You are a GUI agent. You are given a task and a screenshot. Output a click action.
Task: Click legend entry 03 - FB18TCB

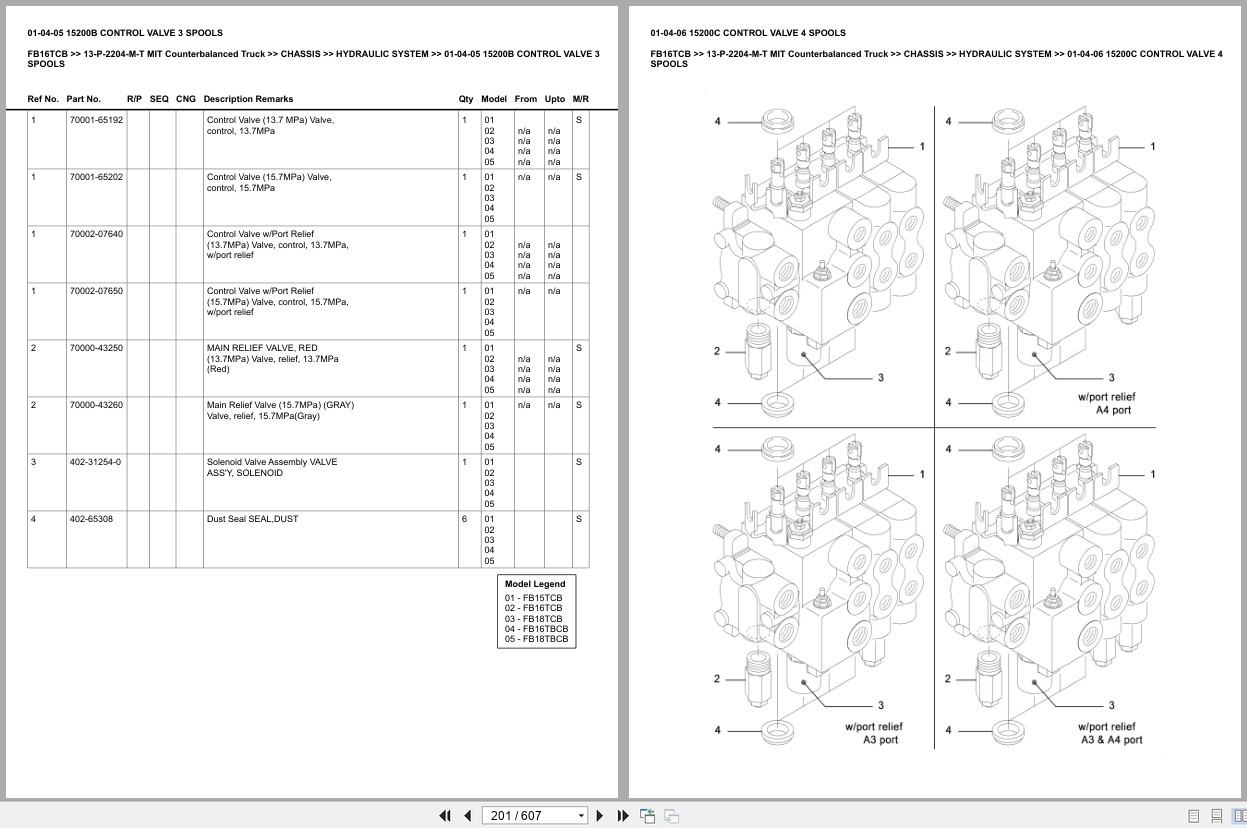tap(533, 619)
